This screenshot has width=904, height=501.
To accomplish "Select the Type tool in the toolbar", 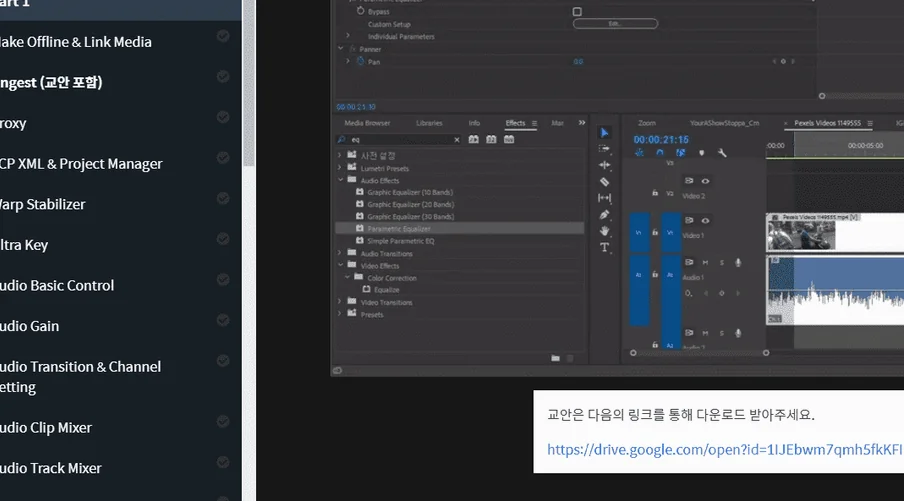I will click(x=605, y=247).
